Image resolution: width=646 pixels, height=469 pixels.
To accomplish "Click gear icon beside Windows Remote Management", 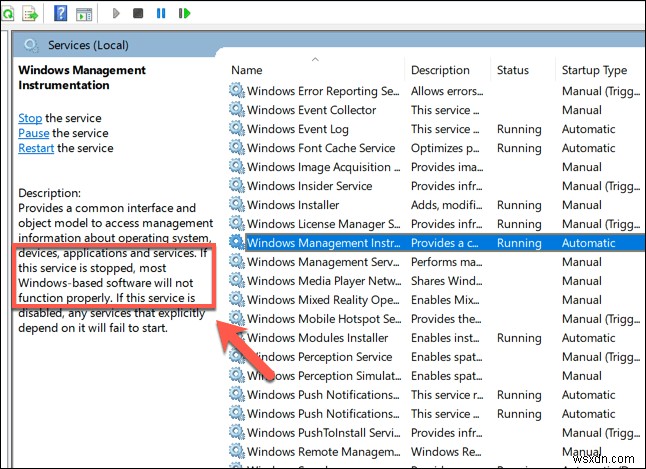I will click(236, 451).
